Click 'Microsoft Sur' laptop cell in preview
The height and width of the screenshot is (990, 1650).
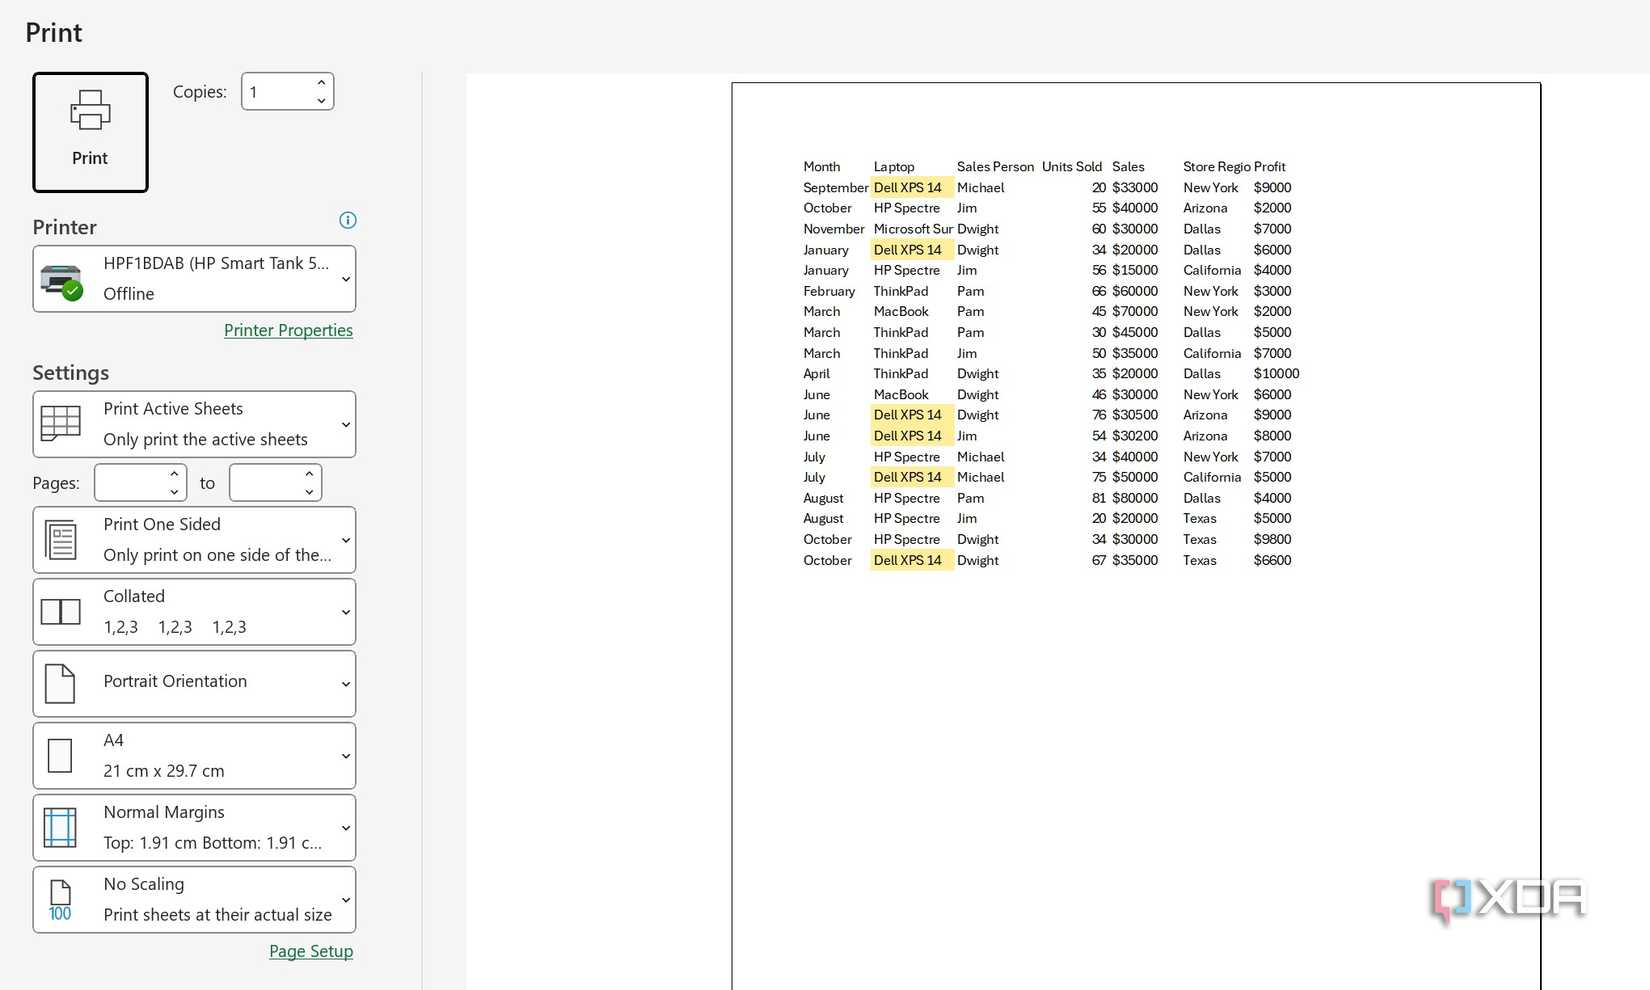[913, 229]
